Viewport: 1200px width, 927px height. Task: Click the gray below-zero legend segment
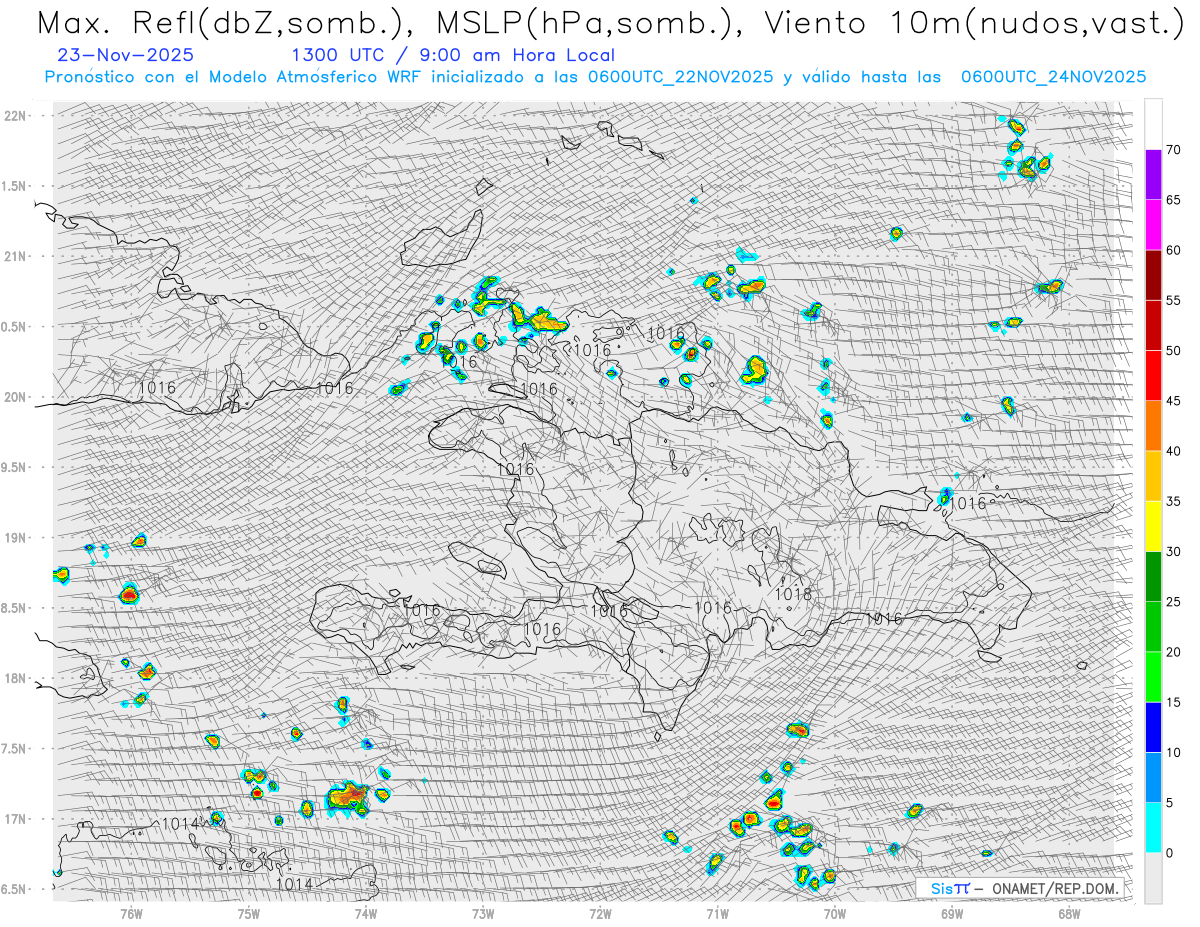[x=1153, y=877]
